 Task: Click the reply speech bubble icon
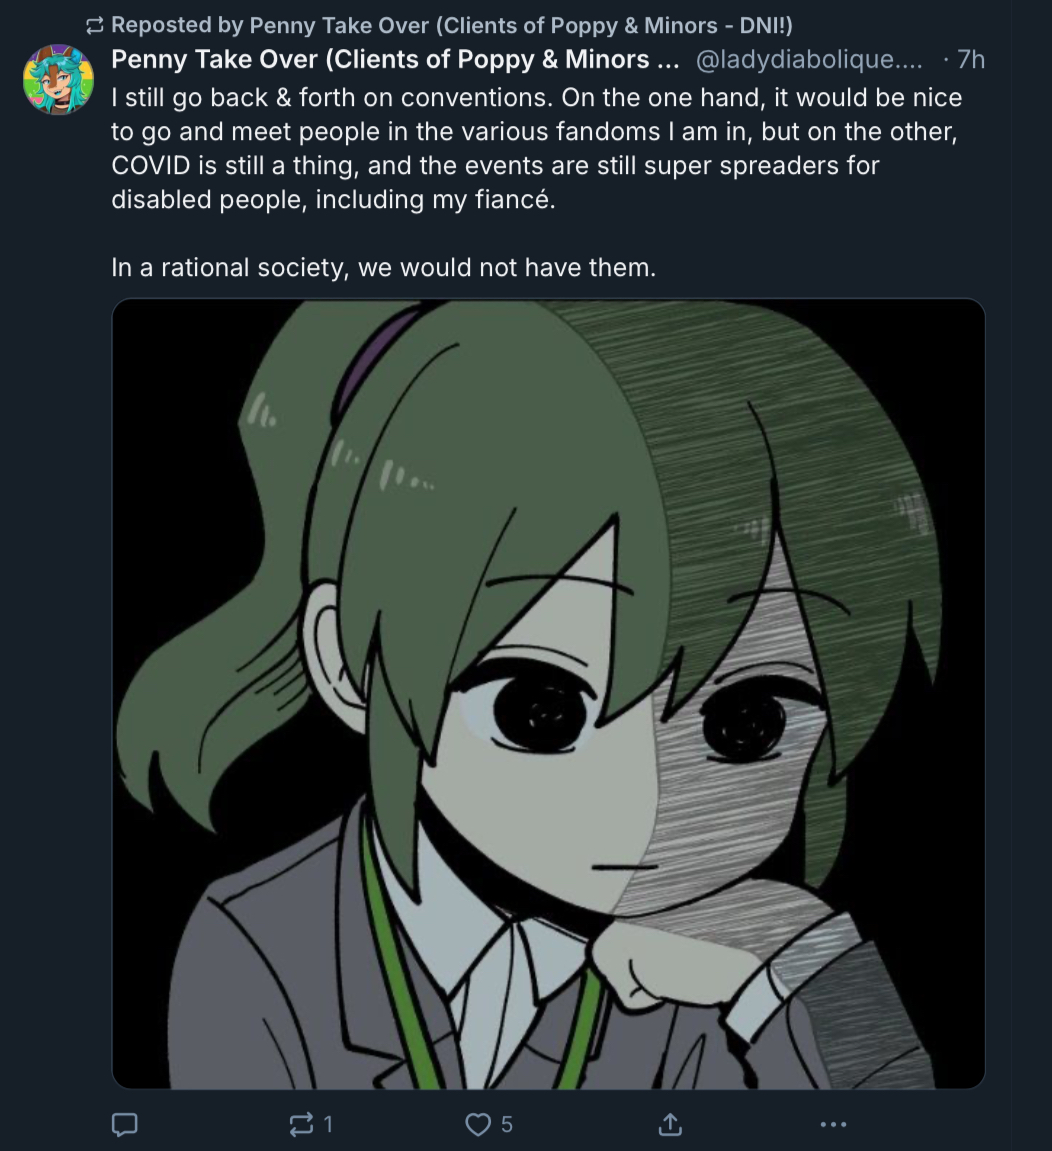[124, 1124]
